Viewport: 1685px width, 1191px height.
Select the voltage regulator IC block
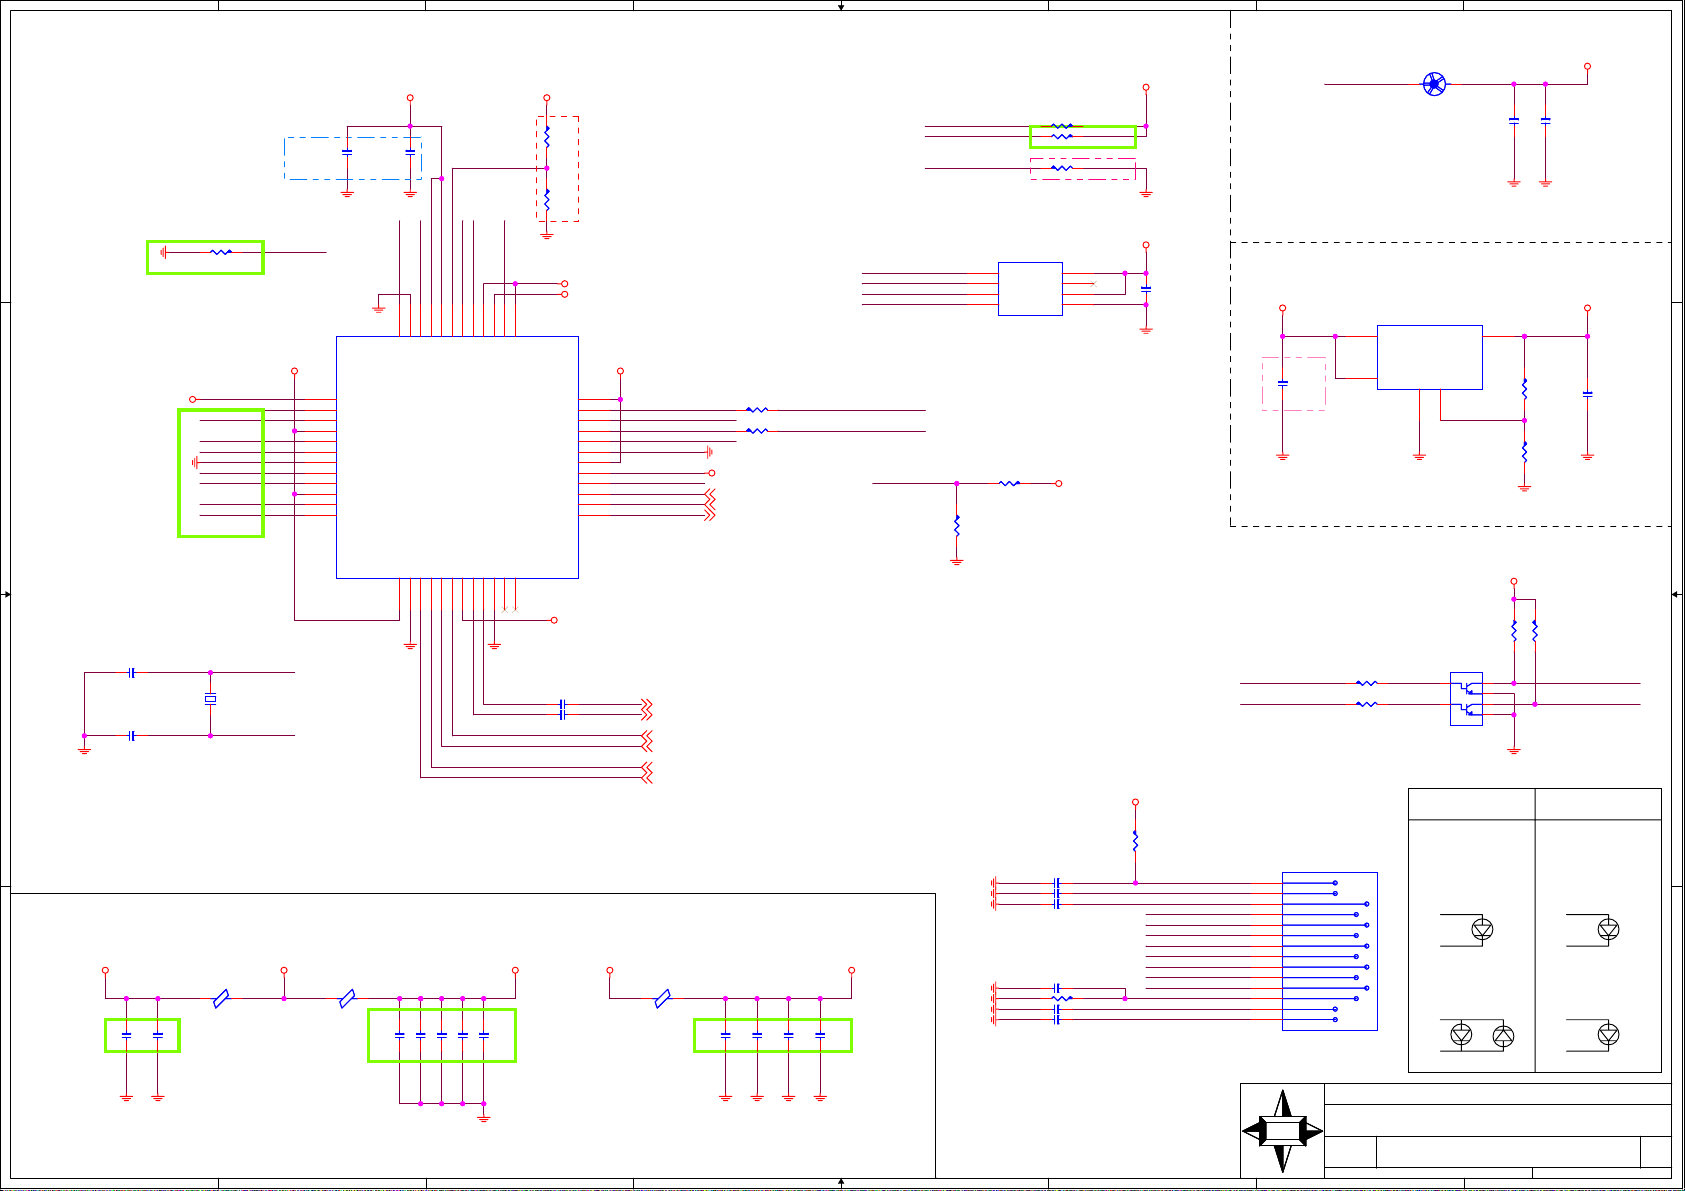click(x=1429, y=357)
